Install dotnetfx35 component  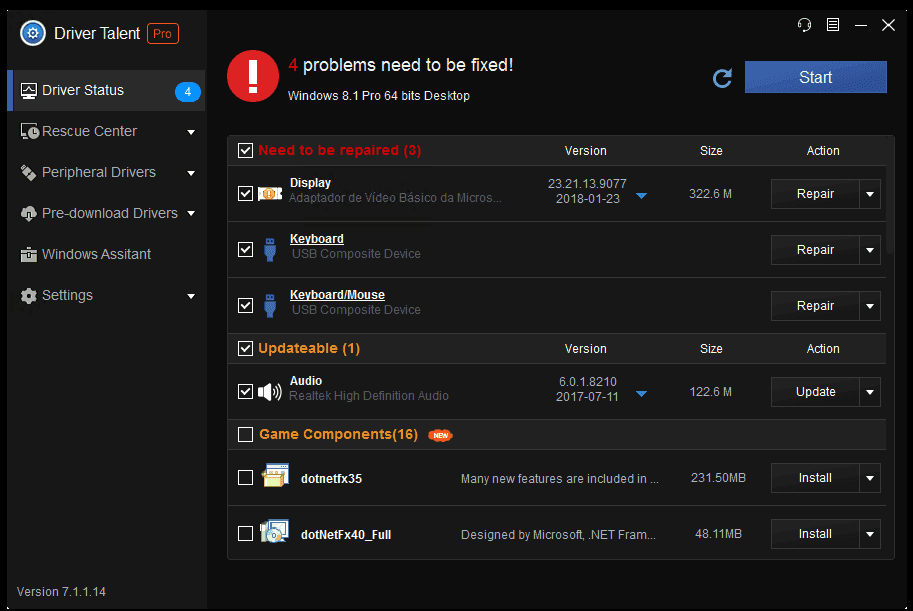point(815,478)
